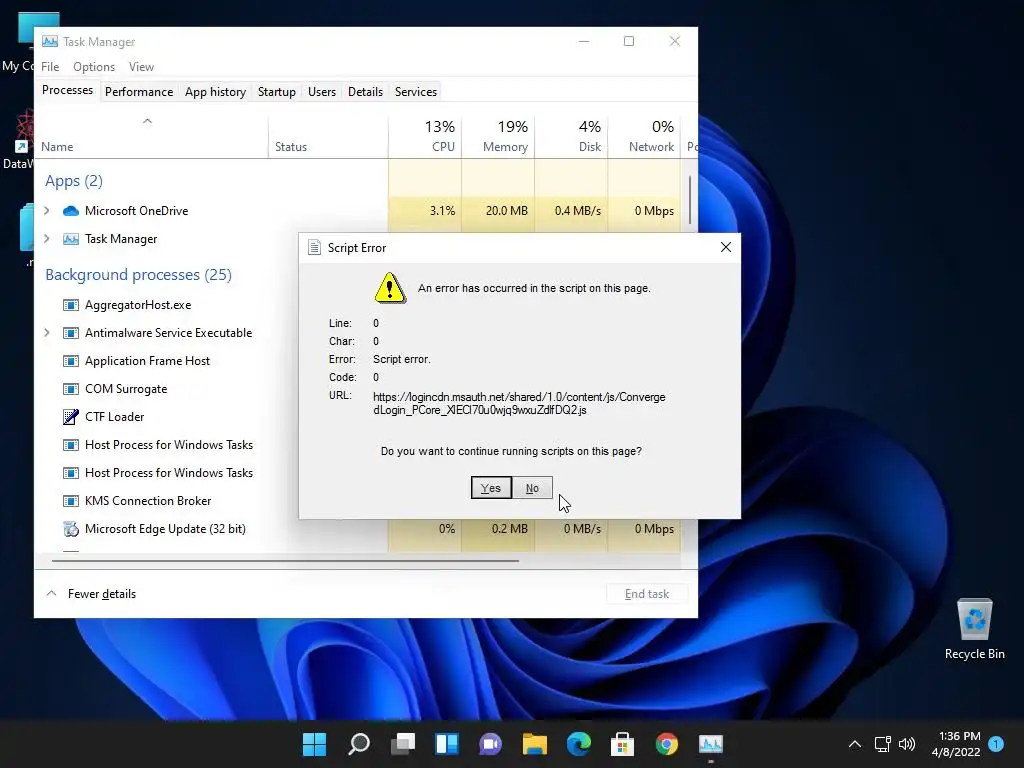Viewport: 1024px width, 768px height.
Task: Collapse view with Fewer details chevron
Action: click(x=52, y=594)
